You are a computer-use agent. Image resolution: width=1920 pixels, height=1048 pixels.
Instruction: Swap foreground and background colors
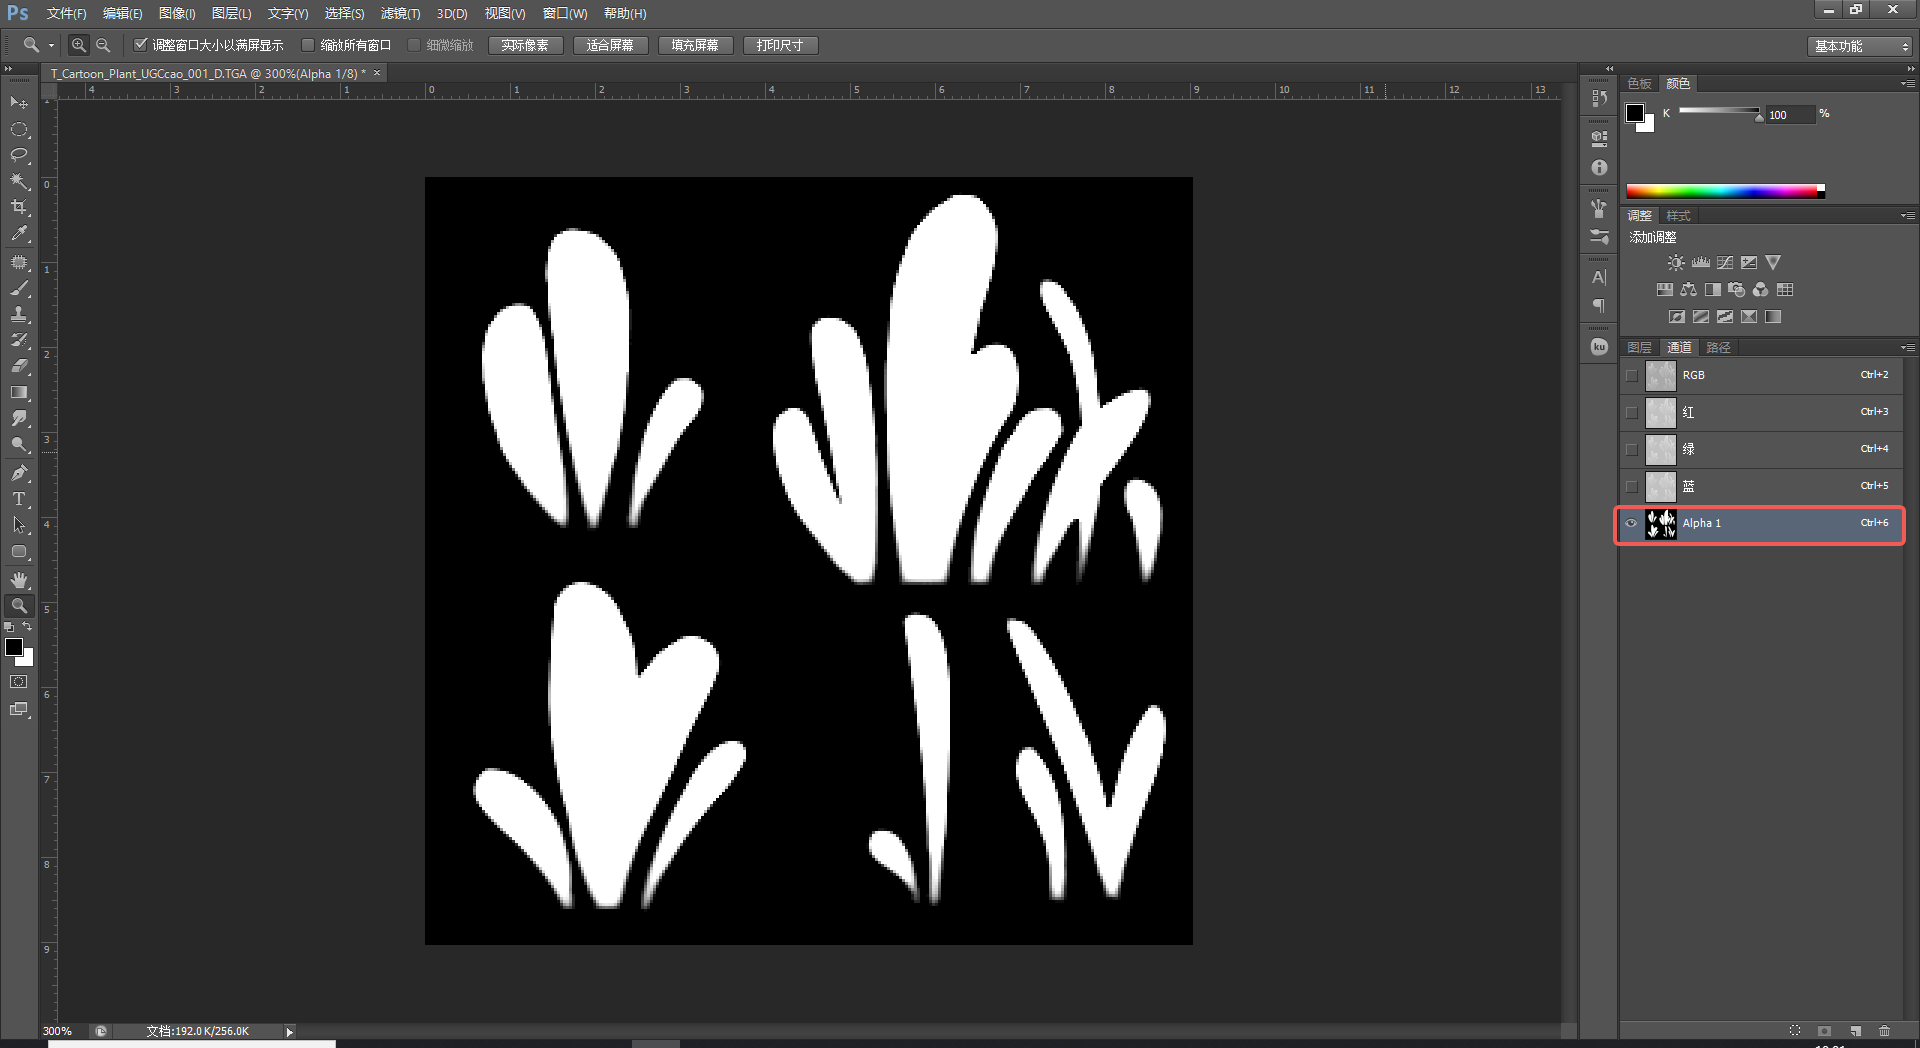[x=27, y=627]
